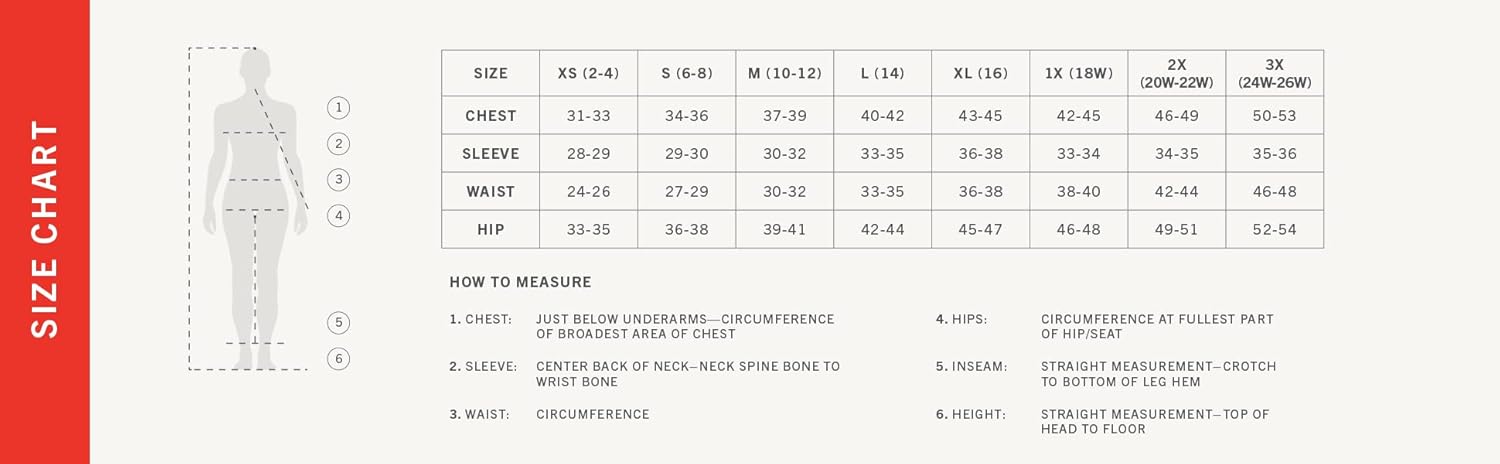Select the M (10-12) column header
Image resolution: width=1500 pixels, height=464 pixels.
click(784, 73)
